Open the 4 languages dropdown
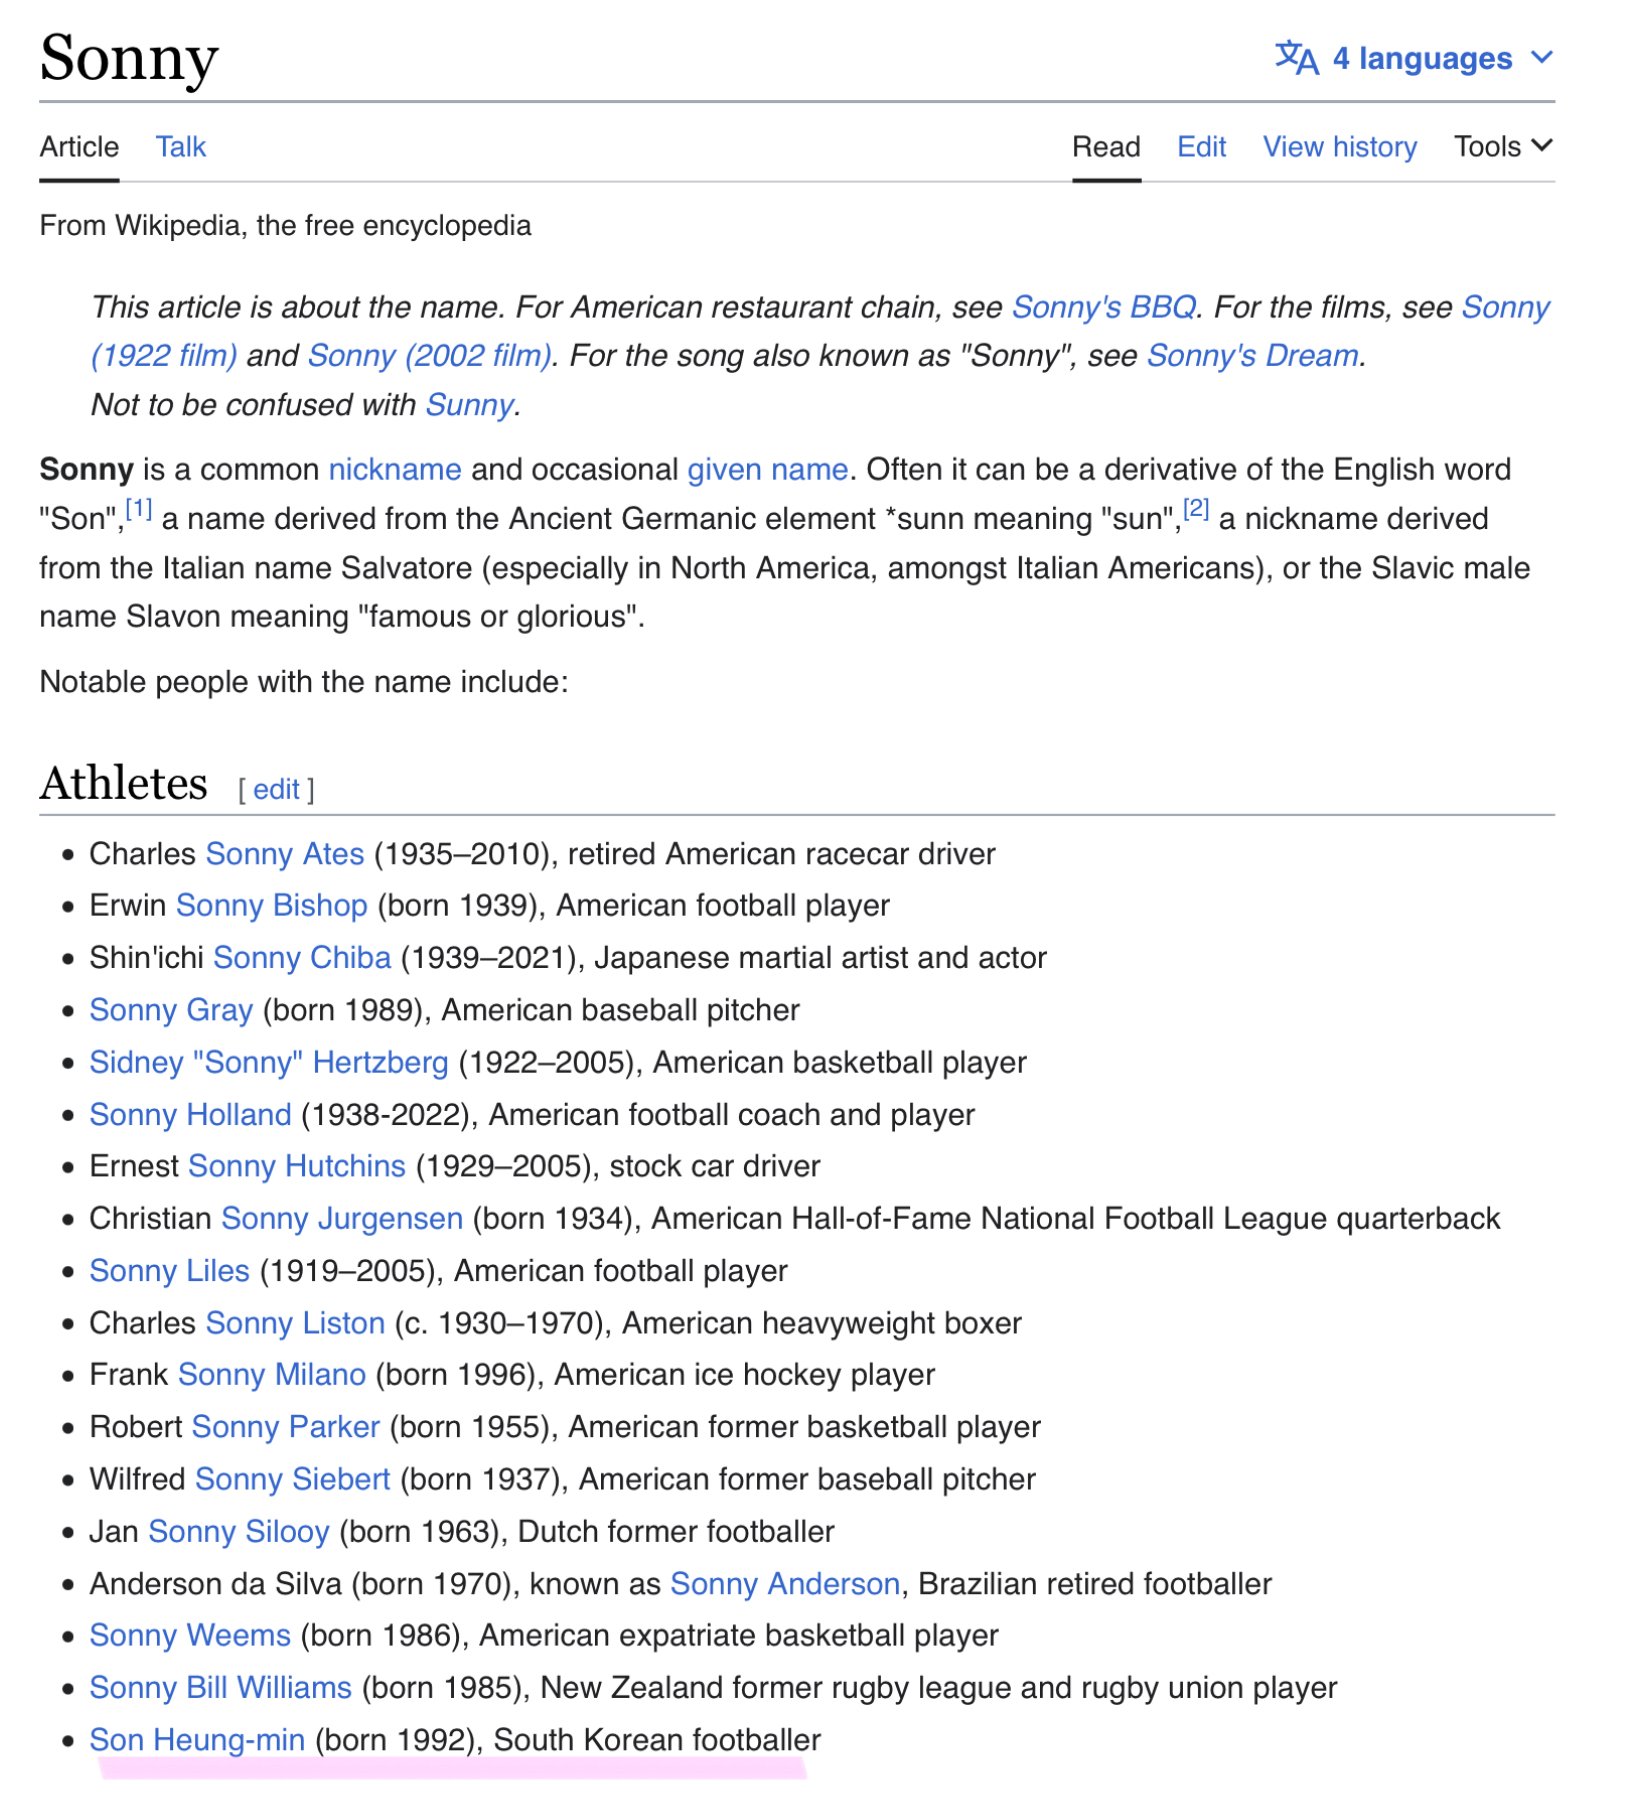Viewport: 1640px width, 1804px height. [x=1414, y=58]
